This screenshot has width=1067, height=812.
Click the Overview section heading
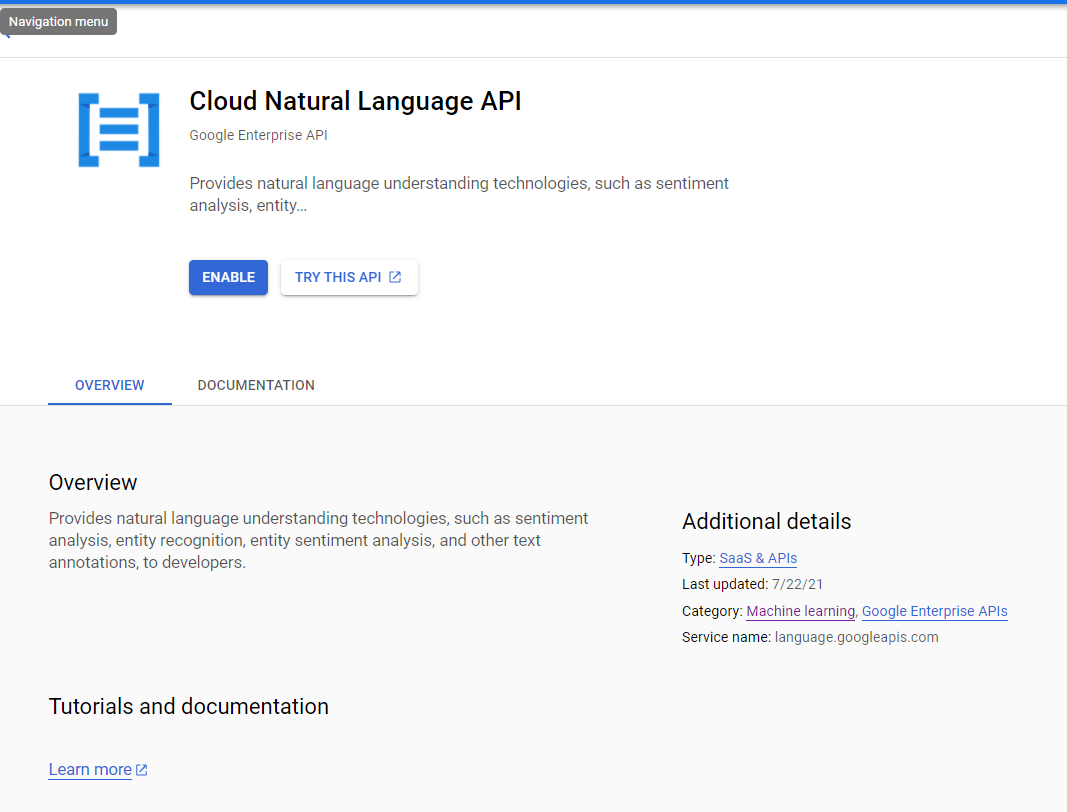coord(93,482)
